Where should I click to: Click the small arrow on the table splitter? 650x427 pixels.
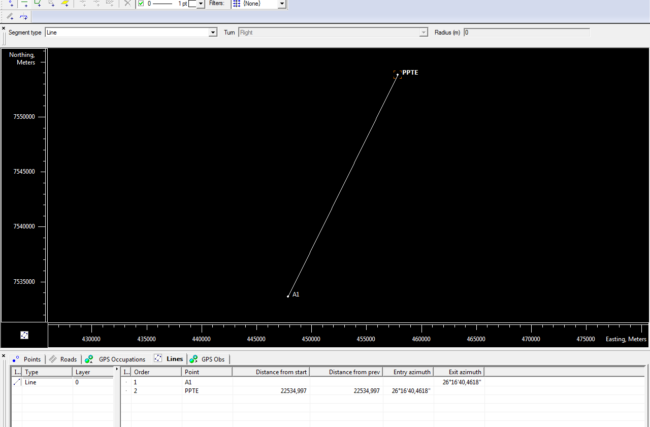click(116, 369)
